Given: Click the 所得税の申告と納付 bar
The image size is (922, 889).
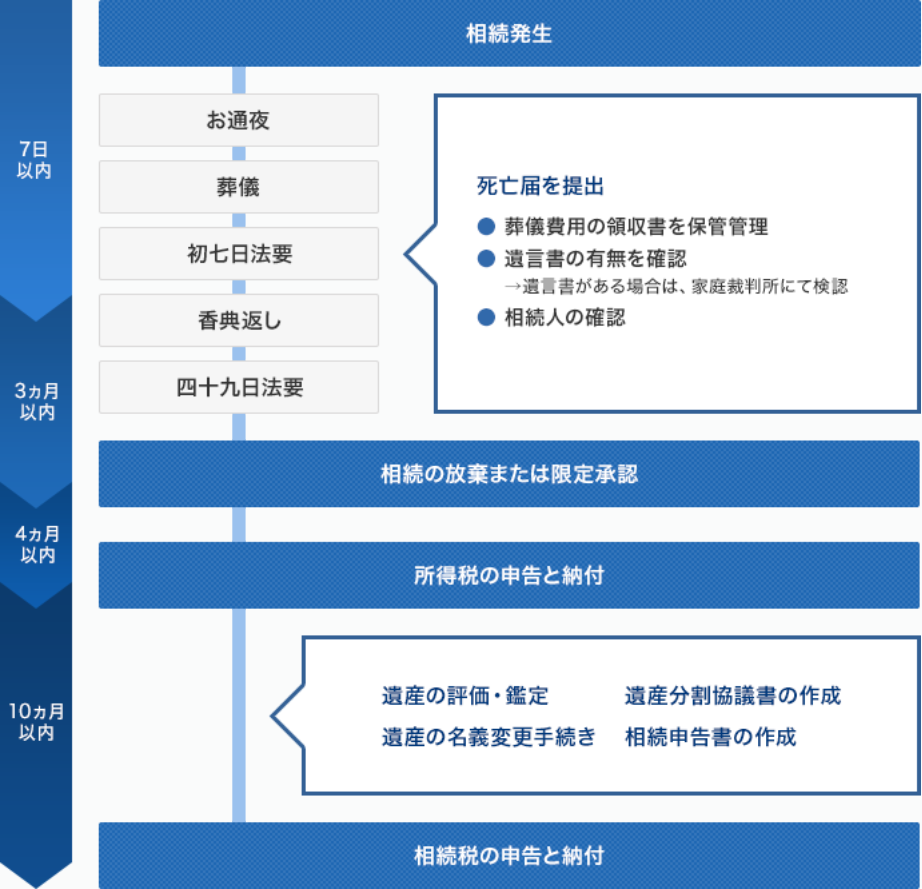Looking at the screenshot, I should click(509, 575).
